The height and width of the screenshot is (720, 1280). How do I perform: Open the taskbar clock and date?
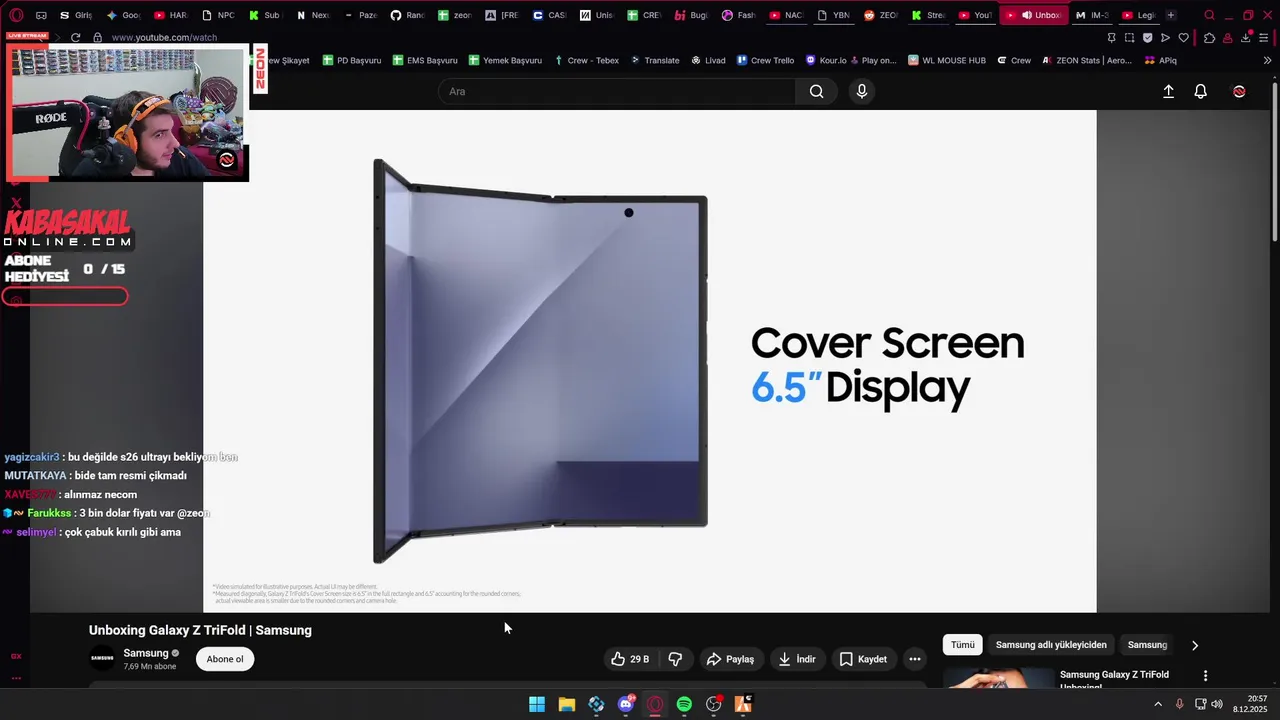1250,704
